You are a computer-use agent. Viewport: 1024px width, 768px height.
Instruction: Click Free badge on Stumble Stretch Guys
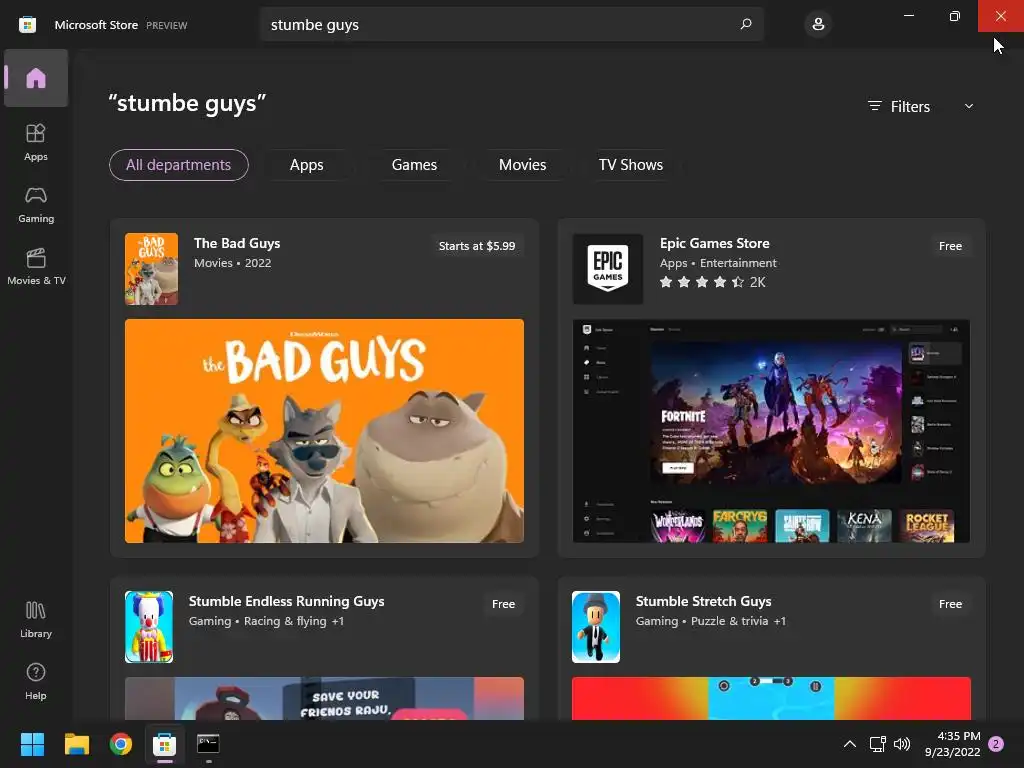pos(950,604)
